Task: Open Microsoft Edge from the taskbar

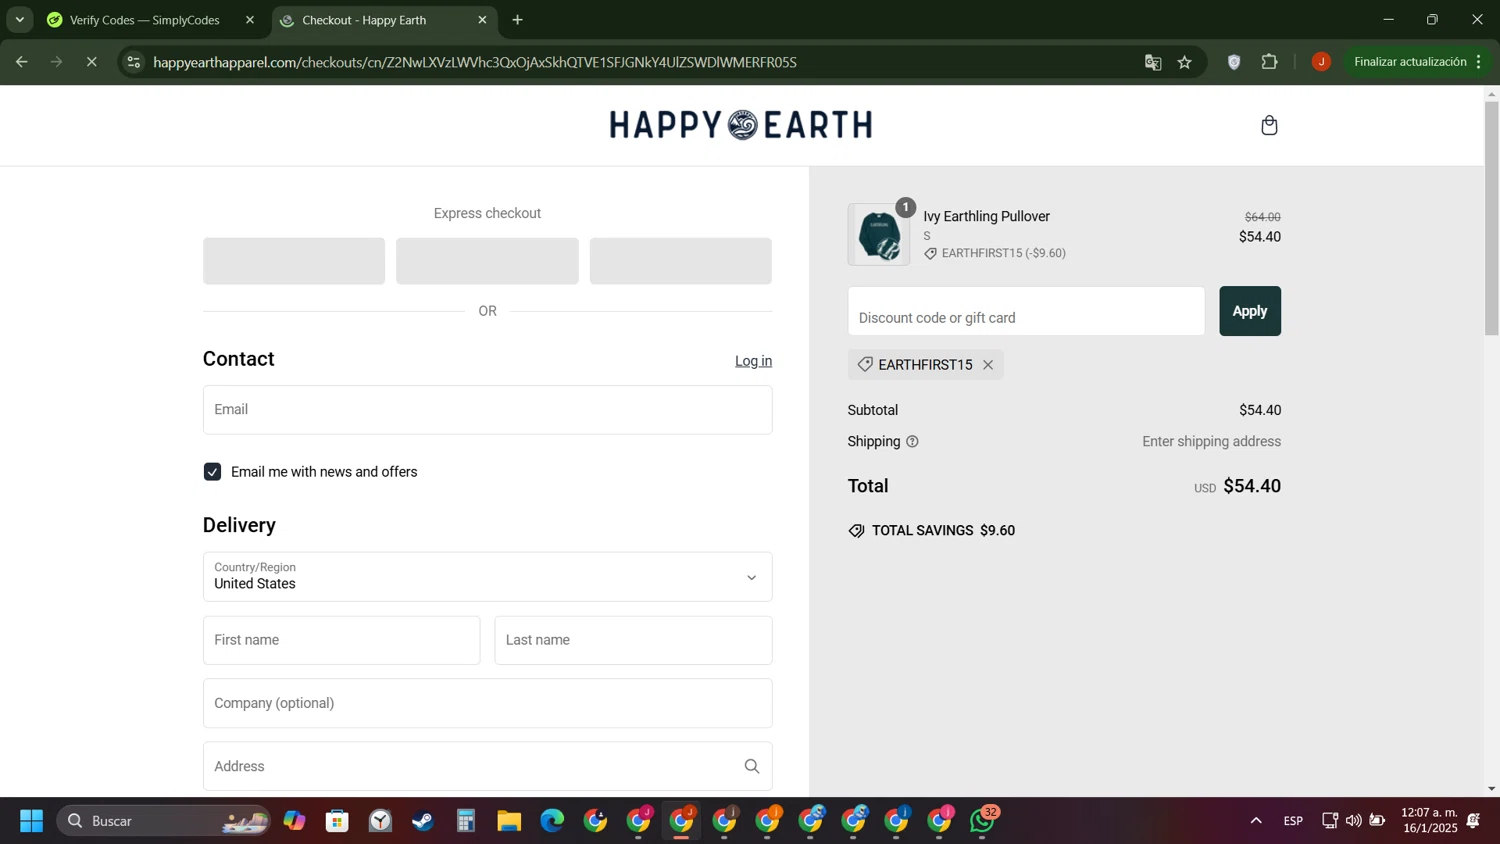Action: pyautogui.click(x=552, y=821)
